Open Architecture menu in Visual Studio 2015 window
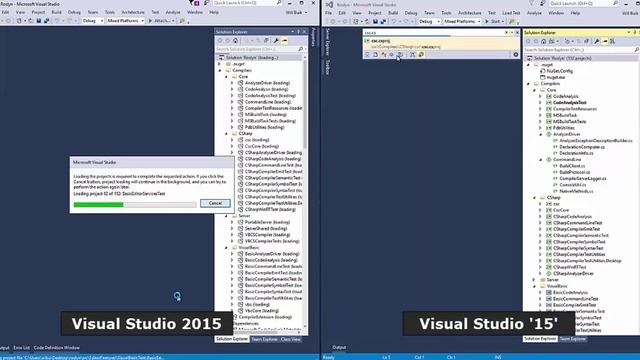 [x=133, y=12]
